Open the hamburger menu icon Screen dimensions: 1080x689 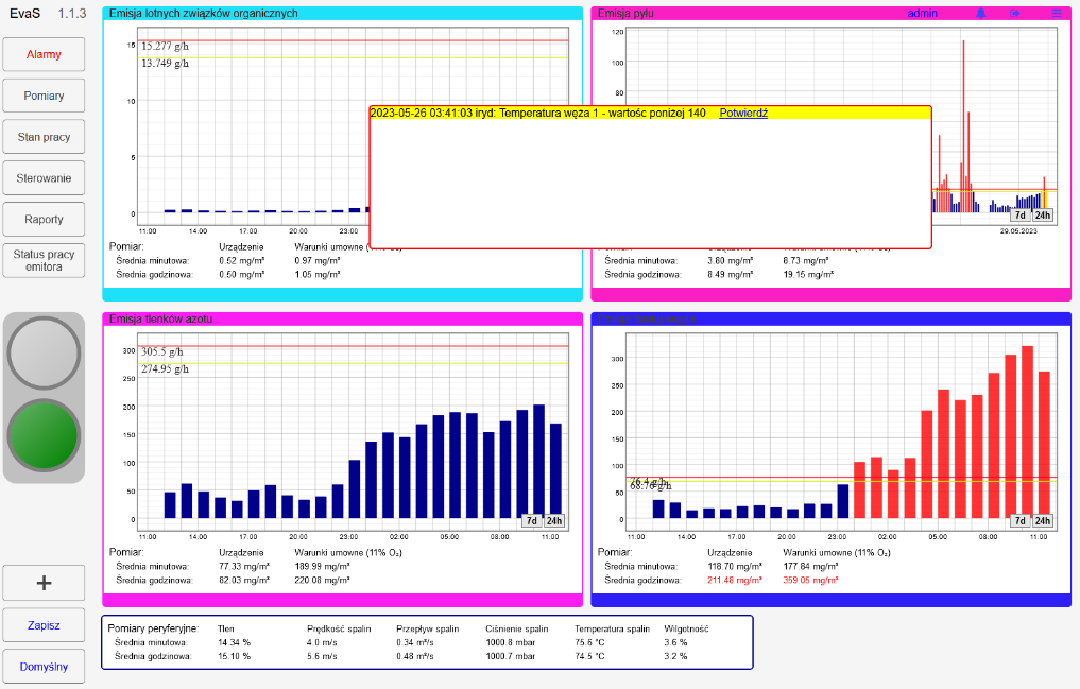(x=1057, y=13)
